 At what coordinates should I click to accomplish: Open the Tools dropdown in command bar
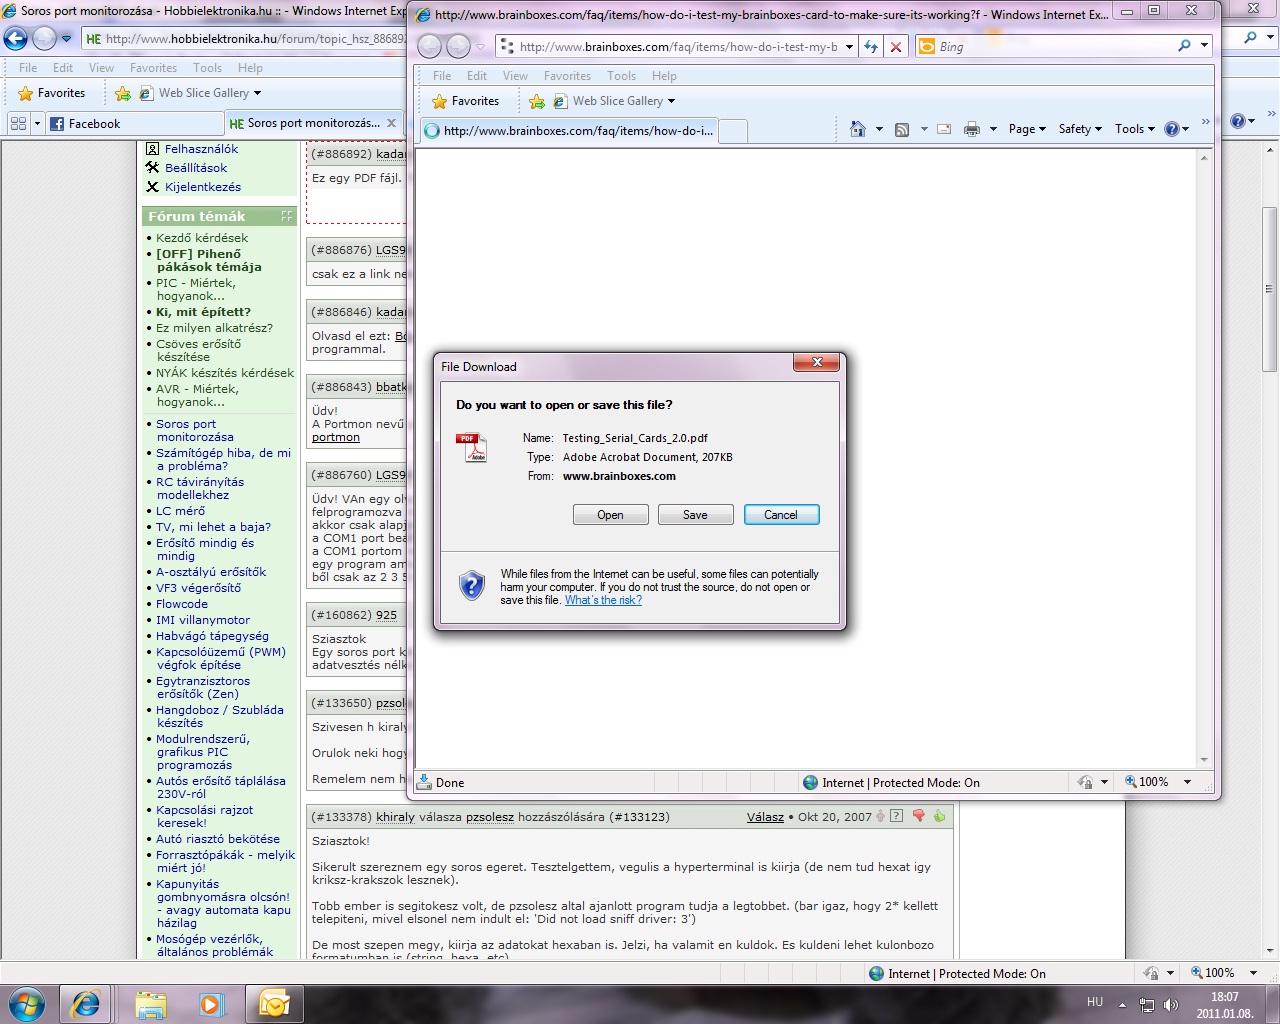tap(1134, 129)
